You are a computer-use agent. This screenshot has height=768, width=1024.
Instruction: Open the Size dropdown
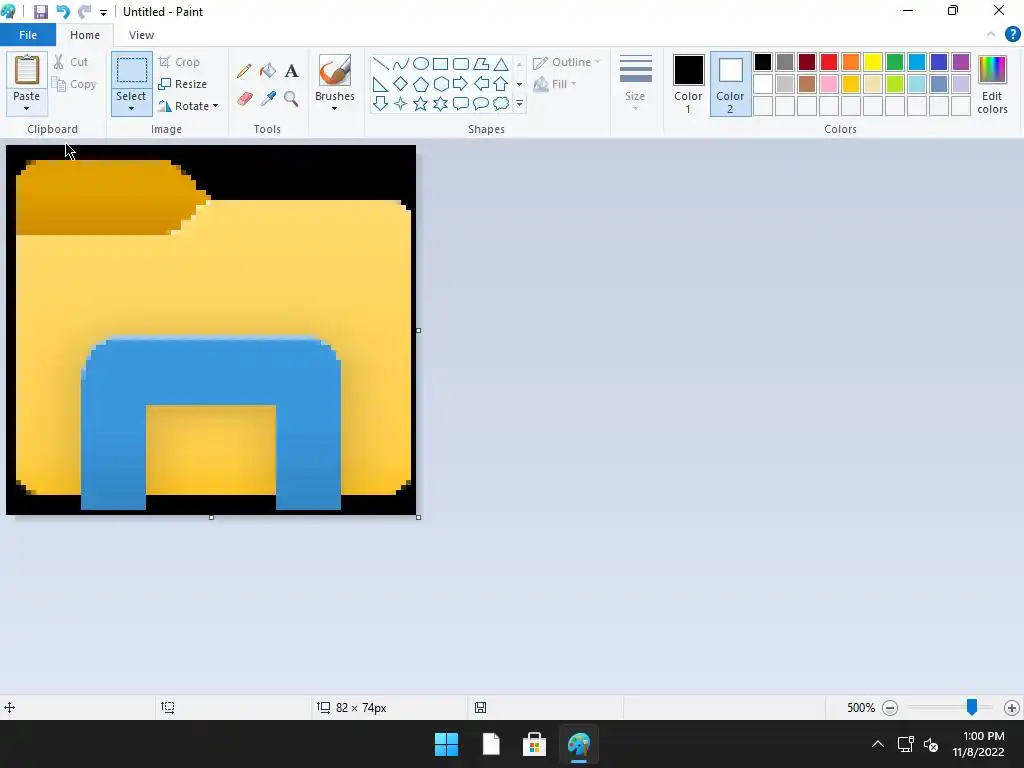[x=635, y=84]
